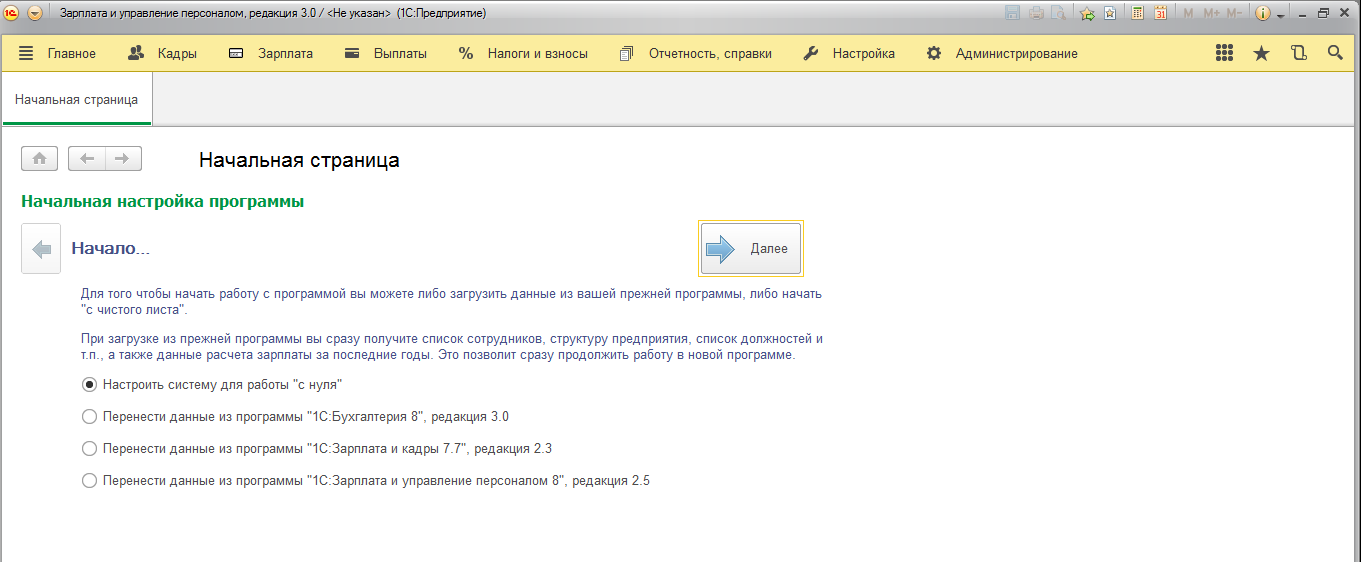Select Настроить систему для работы "с нуля"

coord(212,384)
